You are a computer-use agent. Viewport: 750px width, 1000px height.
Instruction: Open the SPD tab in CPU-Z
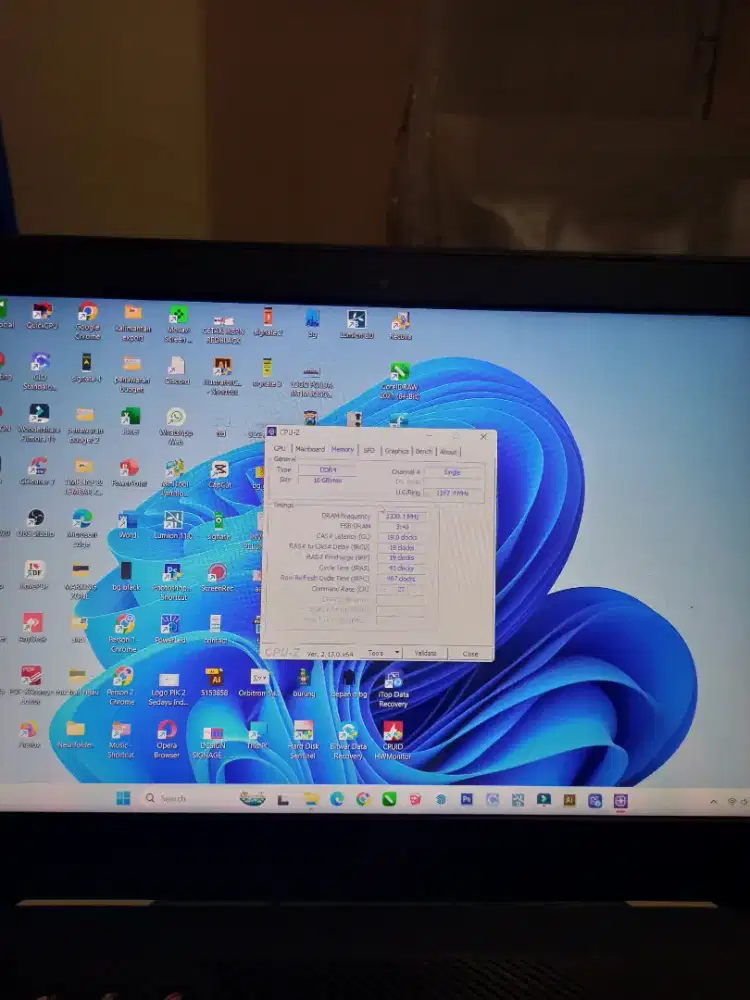pyautogui.click(x=369, y=450)
